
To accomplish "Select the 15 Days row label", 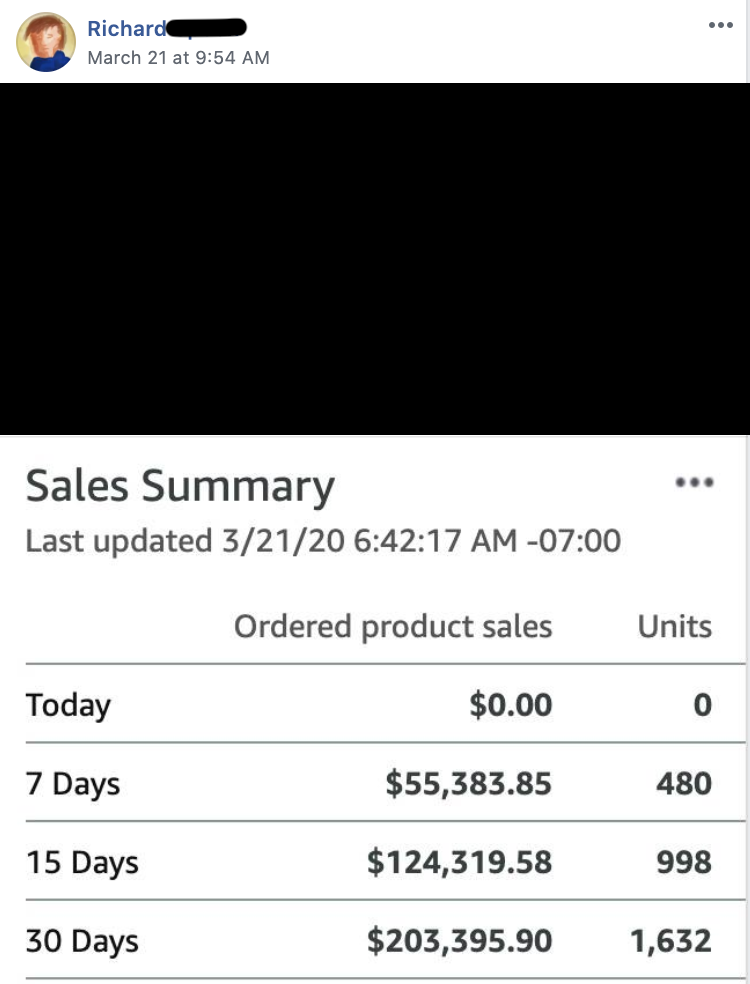I will [82, 862].
